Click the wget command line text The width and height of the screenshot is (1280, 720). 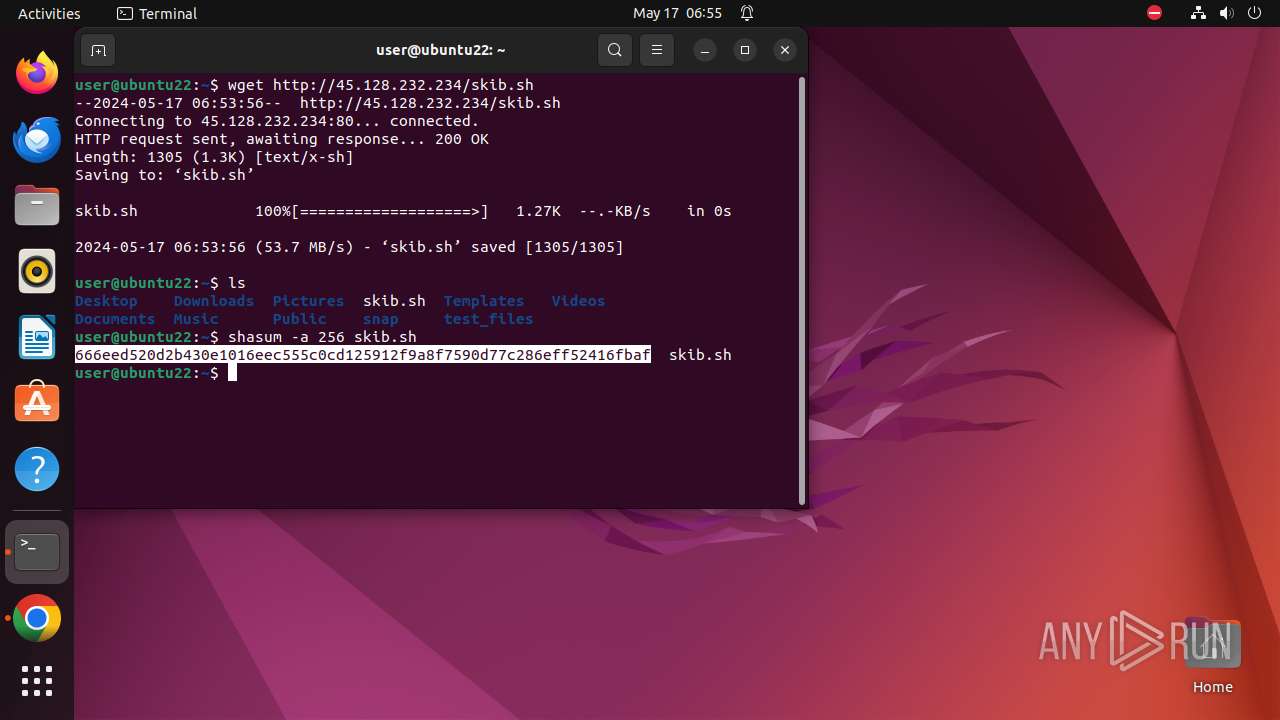pos(381,85)
